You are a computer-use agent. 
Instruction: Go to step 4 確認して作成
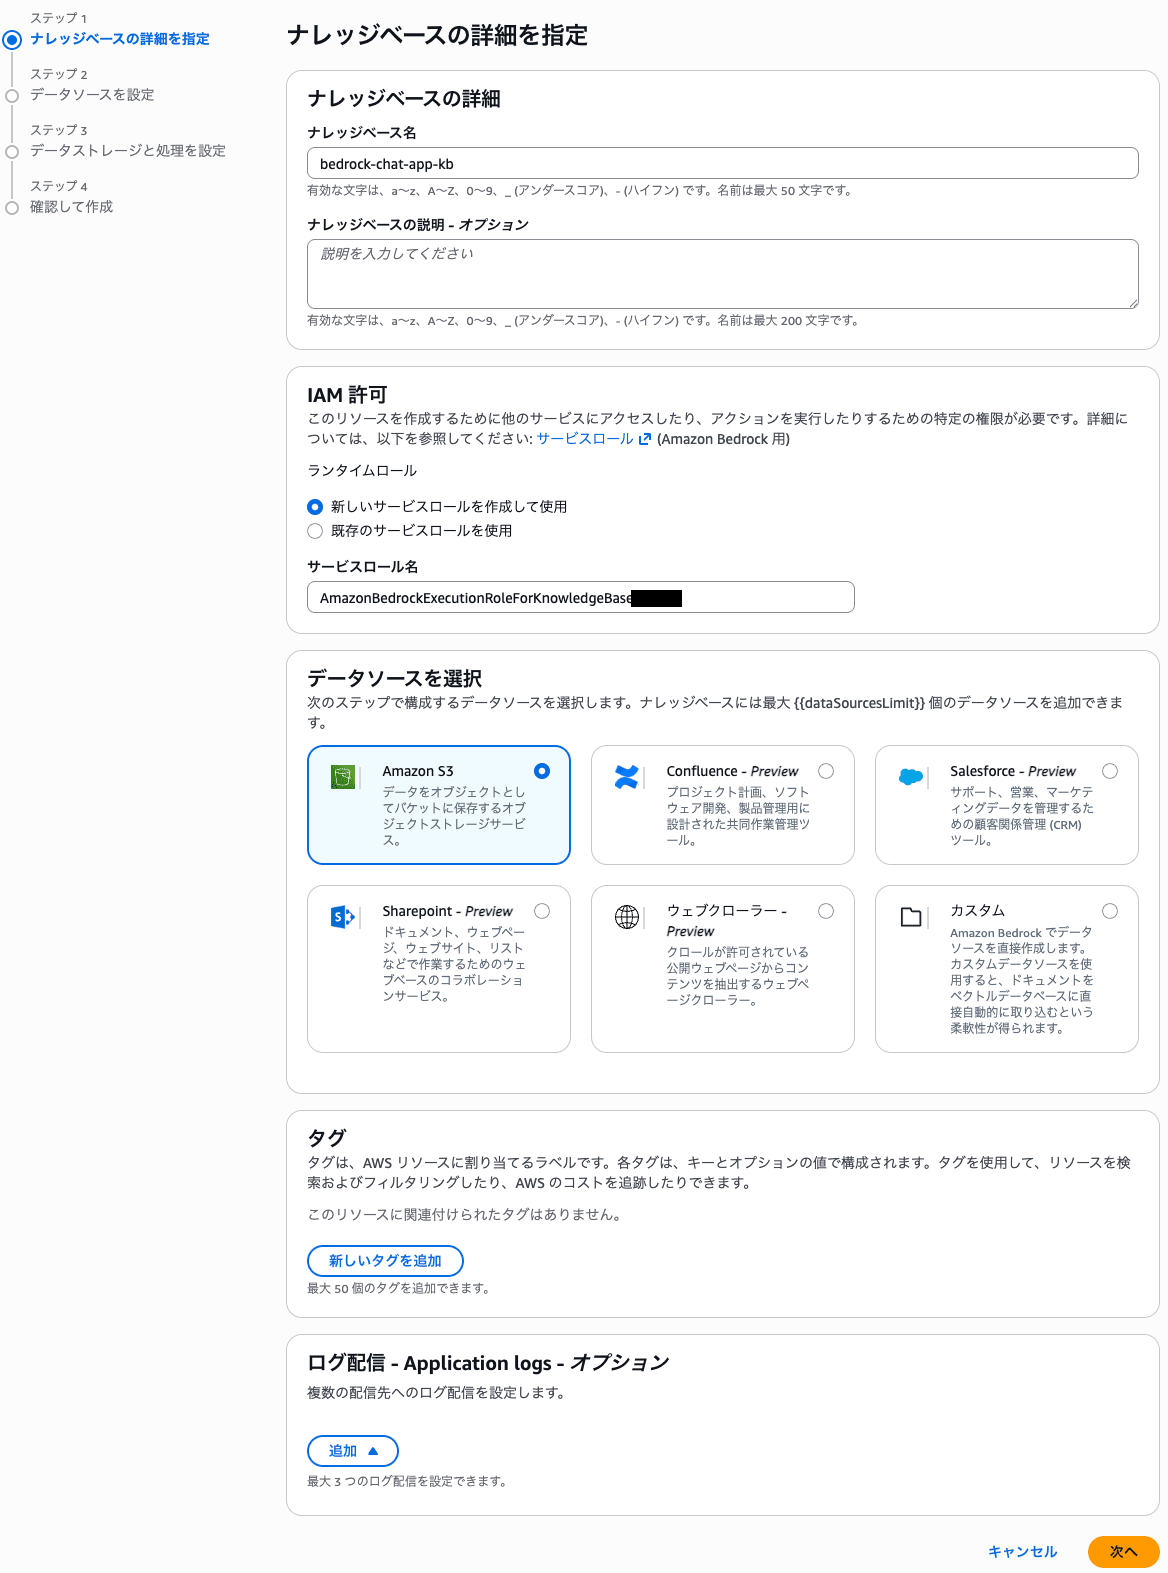click(x=71, y=207)
